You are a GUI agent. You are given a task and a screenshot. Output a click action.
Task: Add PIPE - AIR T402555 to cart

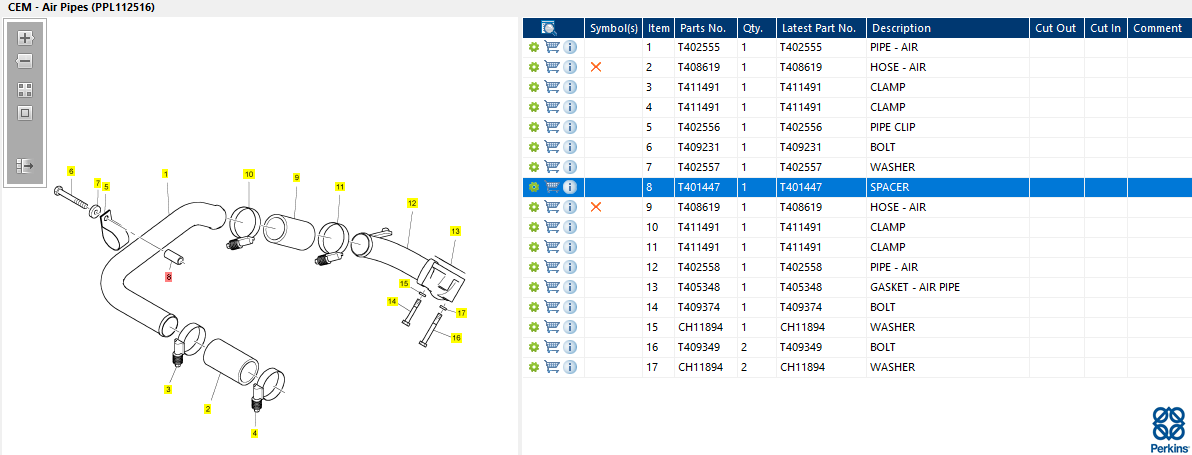(x=553, y=47)
